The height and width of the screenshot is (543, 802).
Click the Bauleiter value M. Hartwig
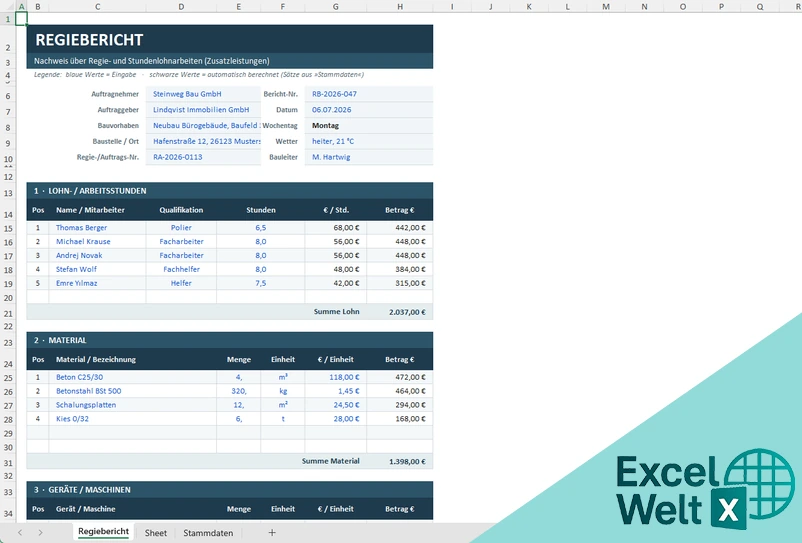[x=369, y=157]
